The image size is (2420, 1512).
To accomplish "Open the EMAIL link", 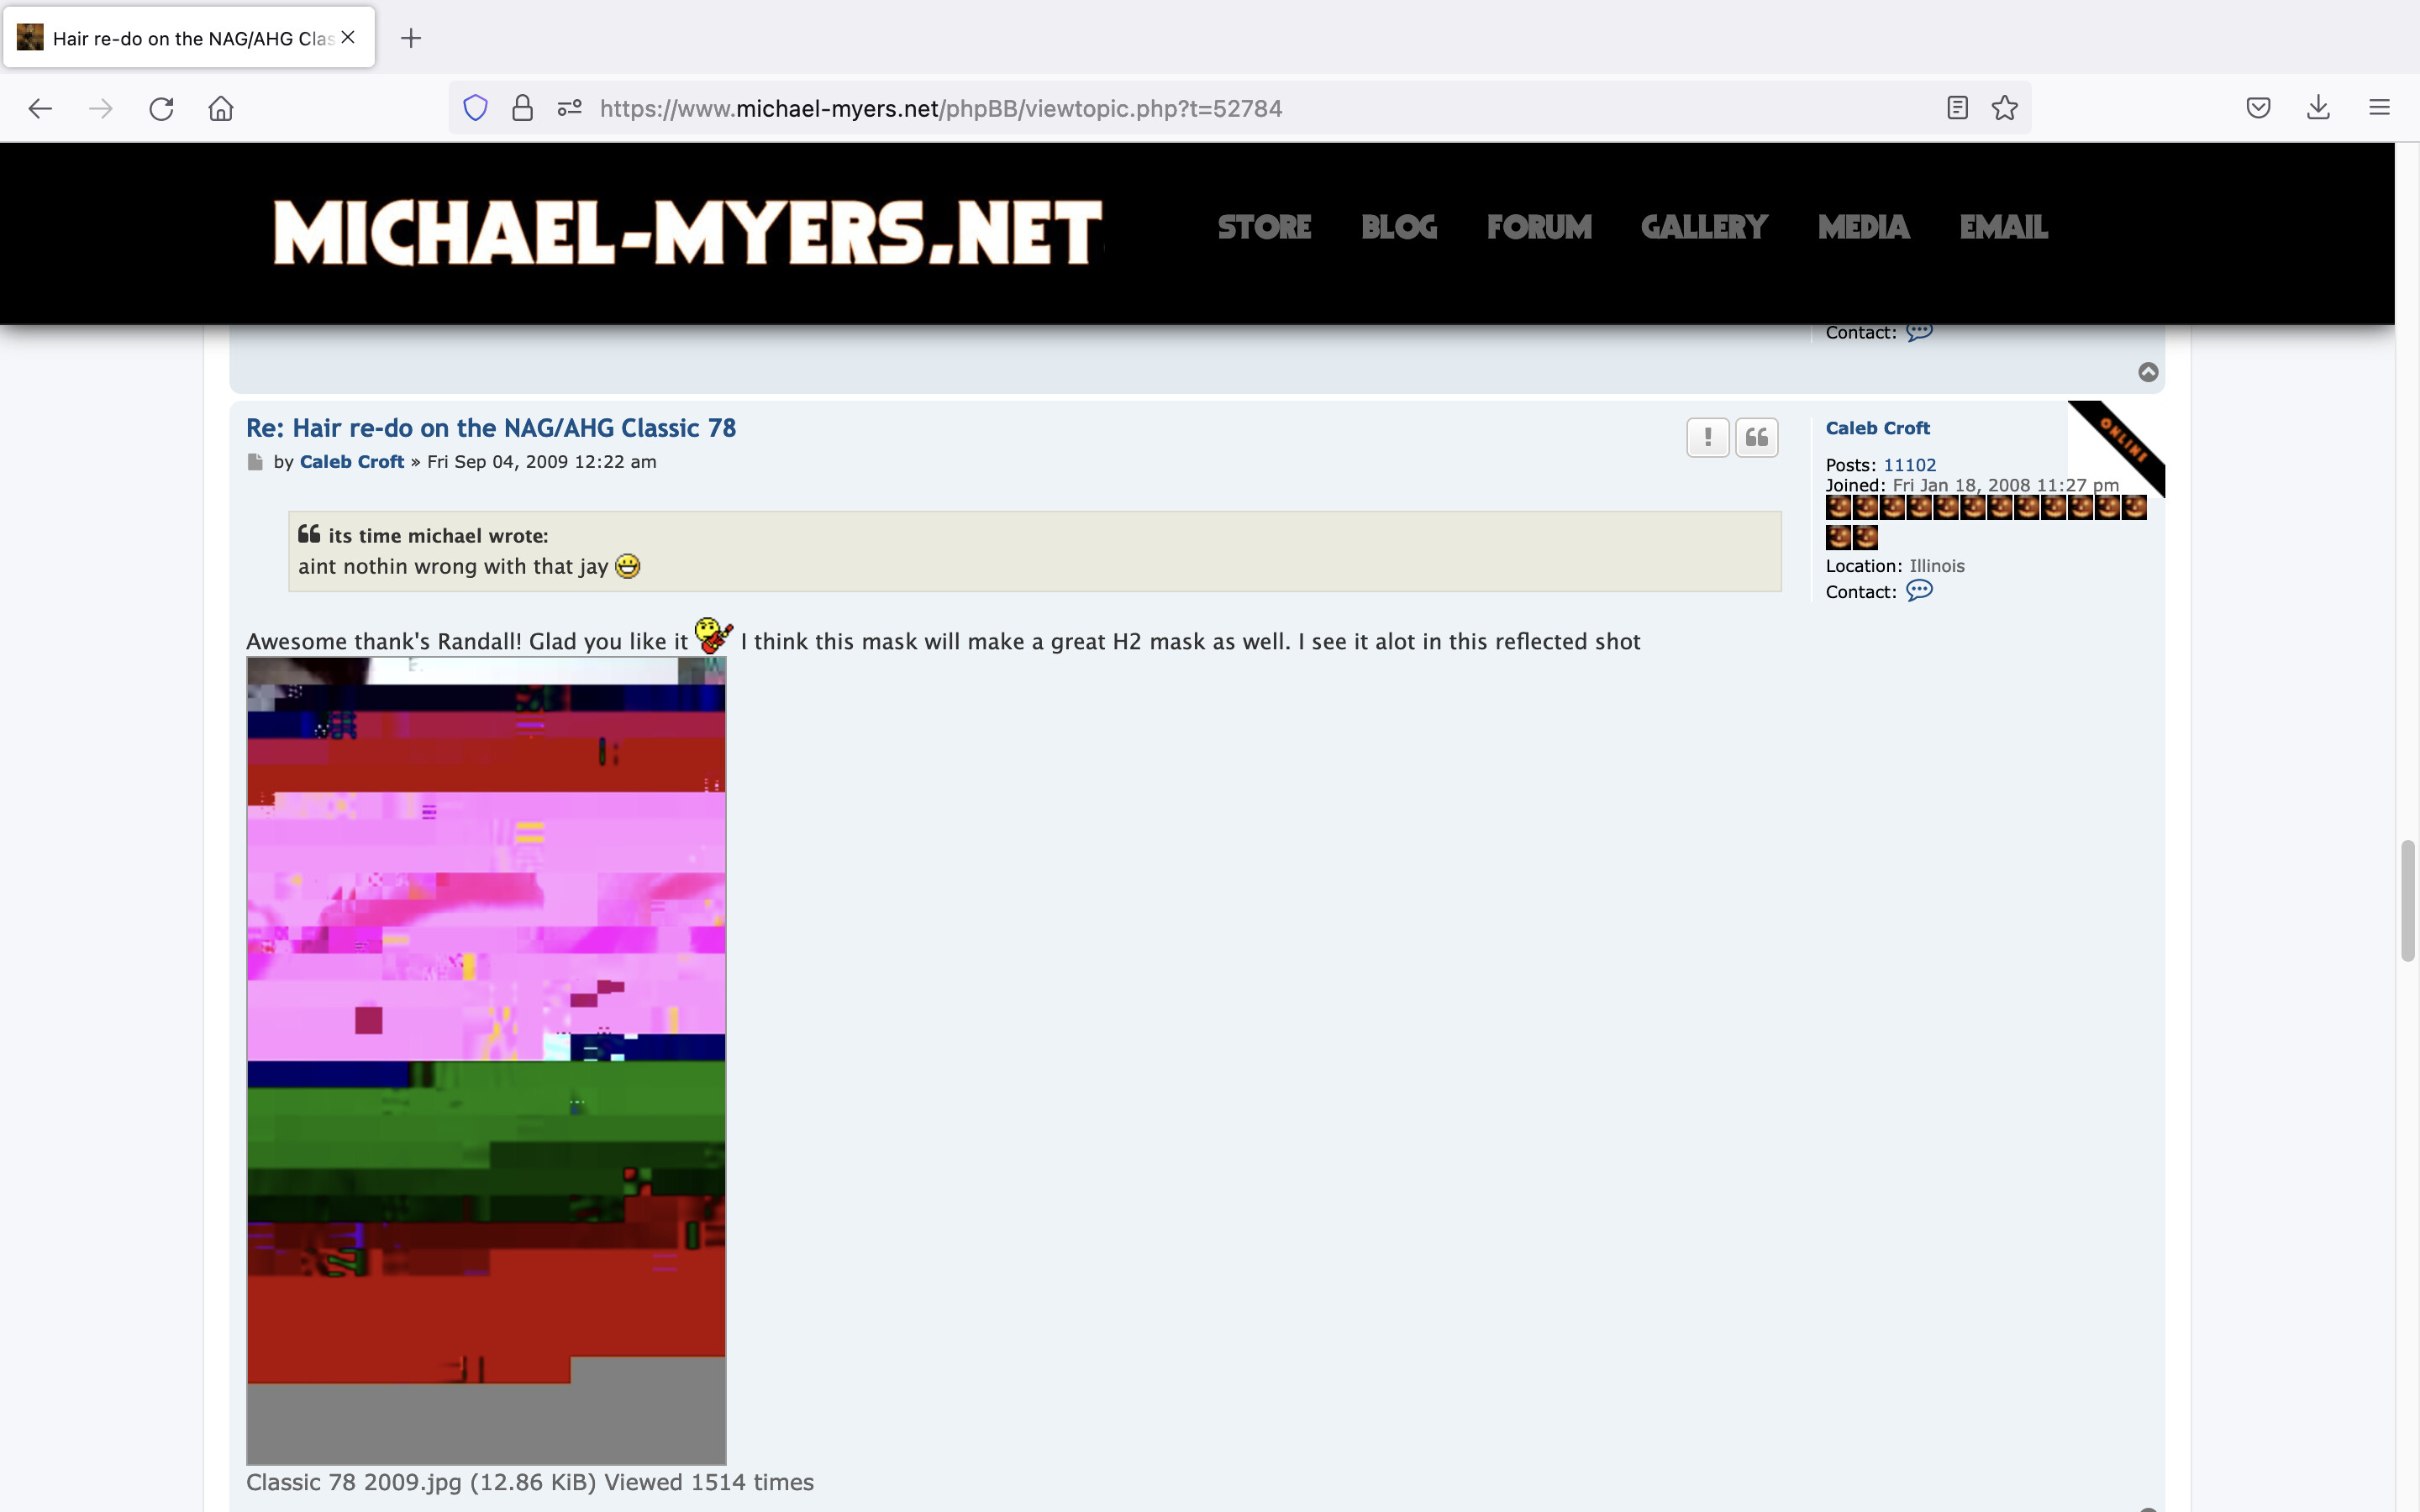I will (x=2003, y=227).
